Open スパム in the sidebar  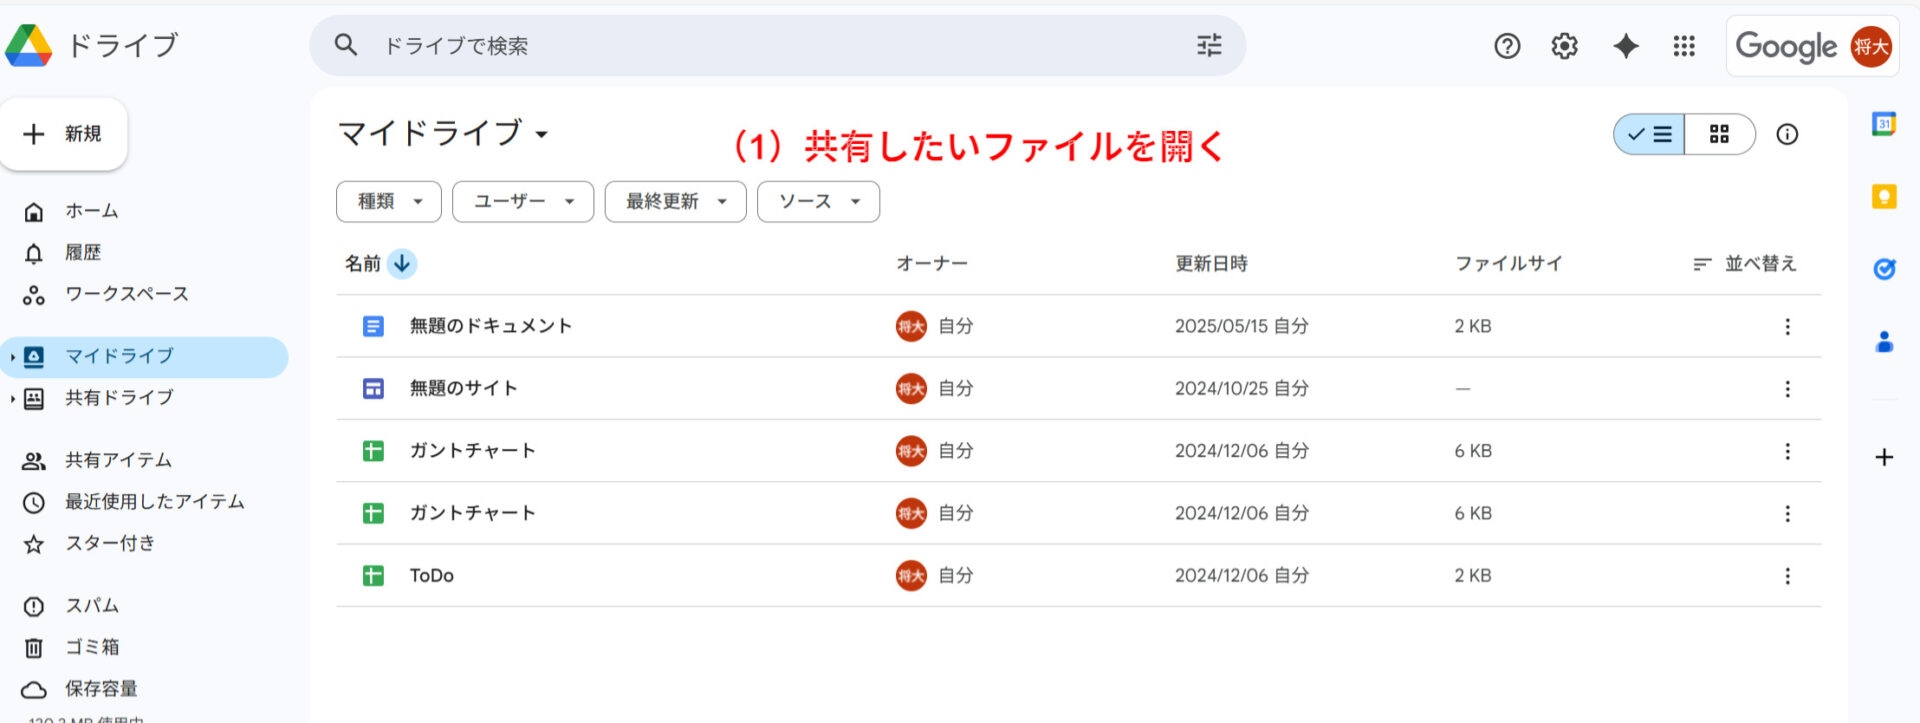92,606
